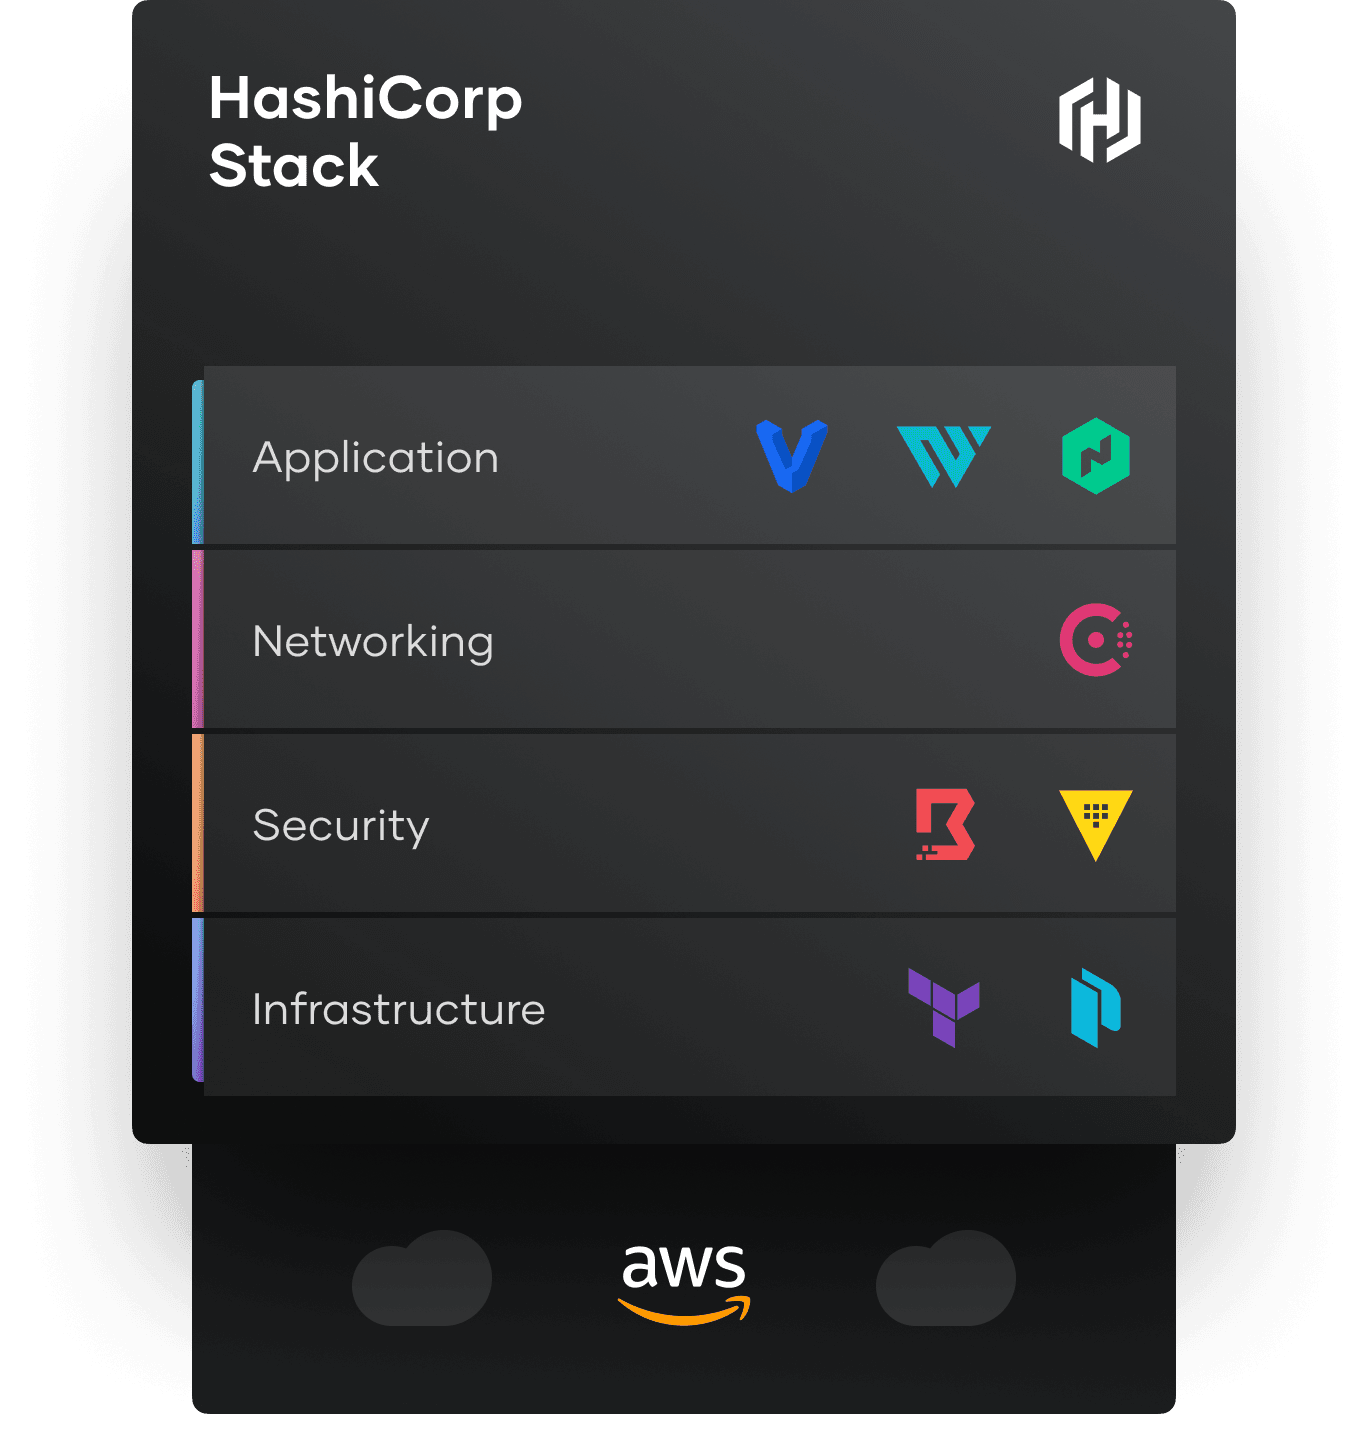Click the gray cloud left of AWS
This screenshot has height=1436, width=1368.
(x=422, y=1278)
